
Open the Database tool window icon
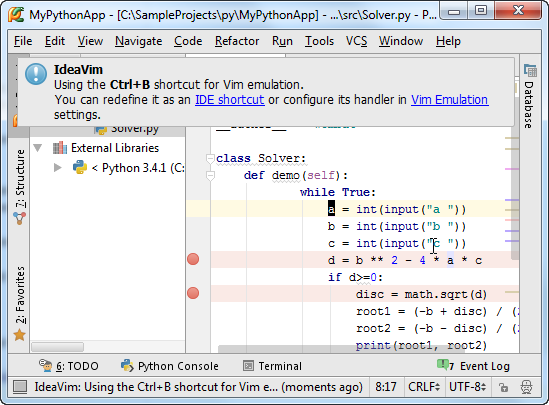point(530,71)
